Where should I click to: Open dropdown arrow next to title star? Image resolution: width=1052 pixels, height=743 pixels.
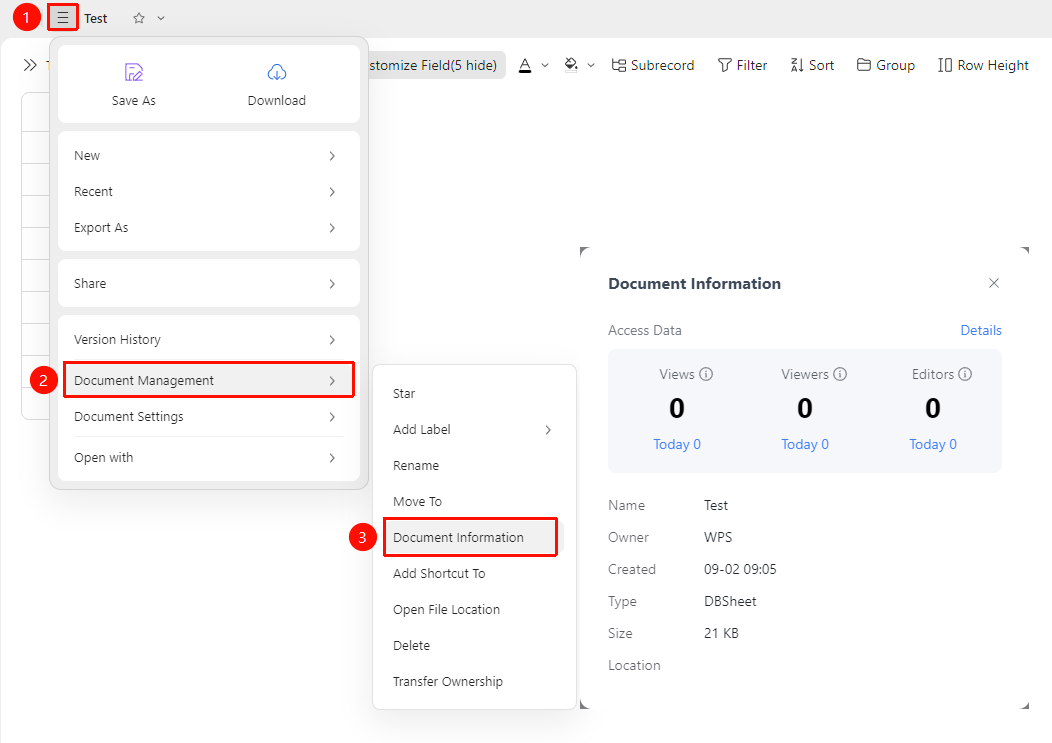pos(161,18)
